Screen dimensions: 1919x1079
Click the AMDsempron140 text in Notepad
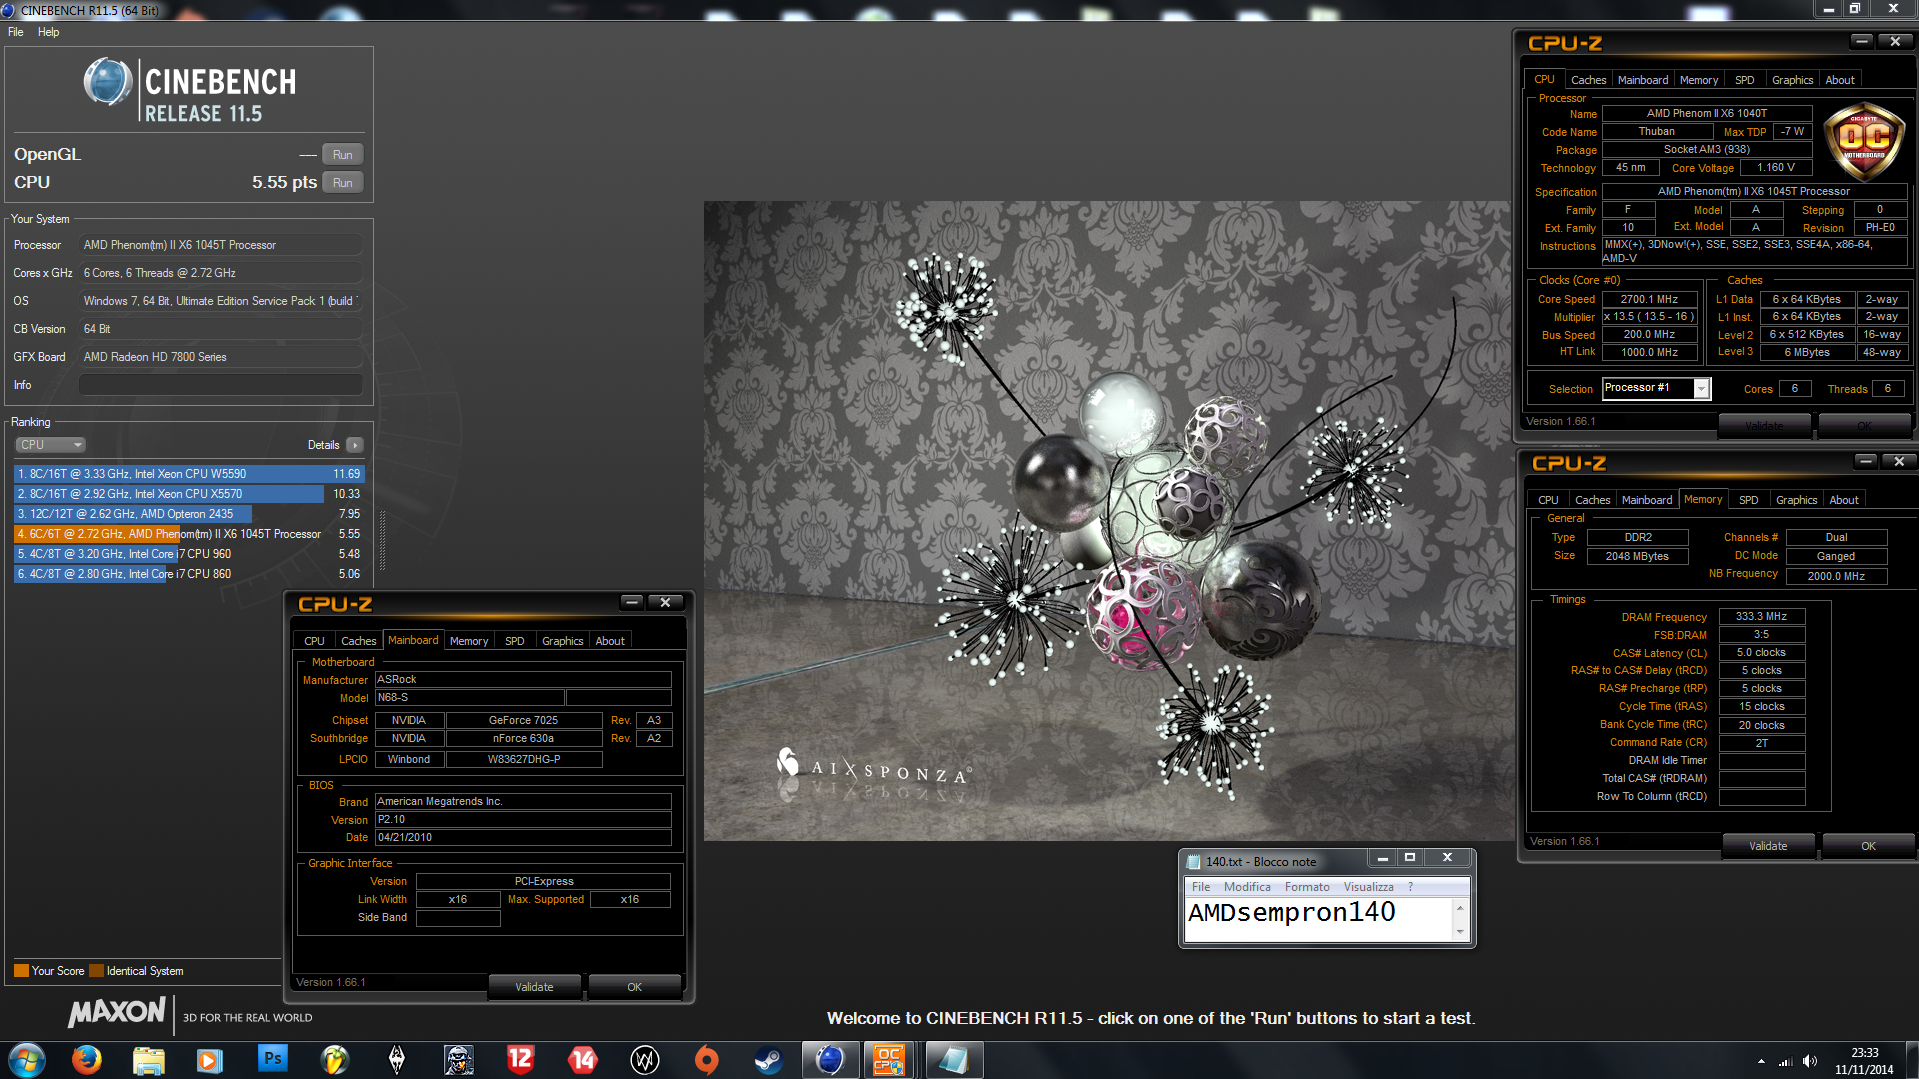[x=1291, y=913]
